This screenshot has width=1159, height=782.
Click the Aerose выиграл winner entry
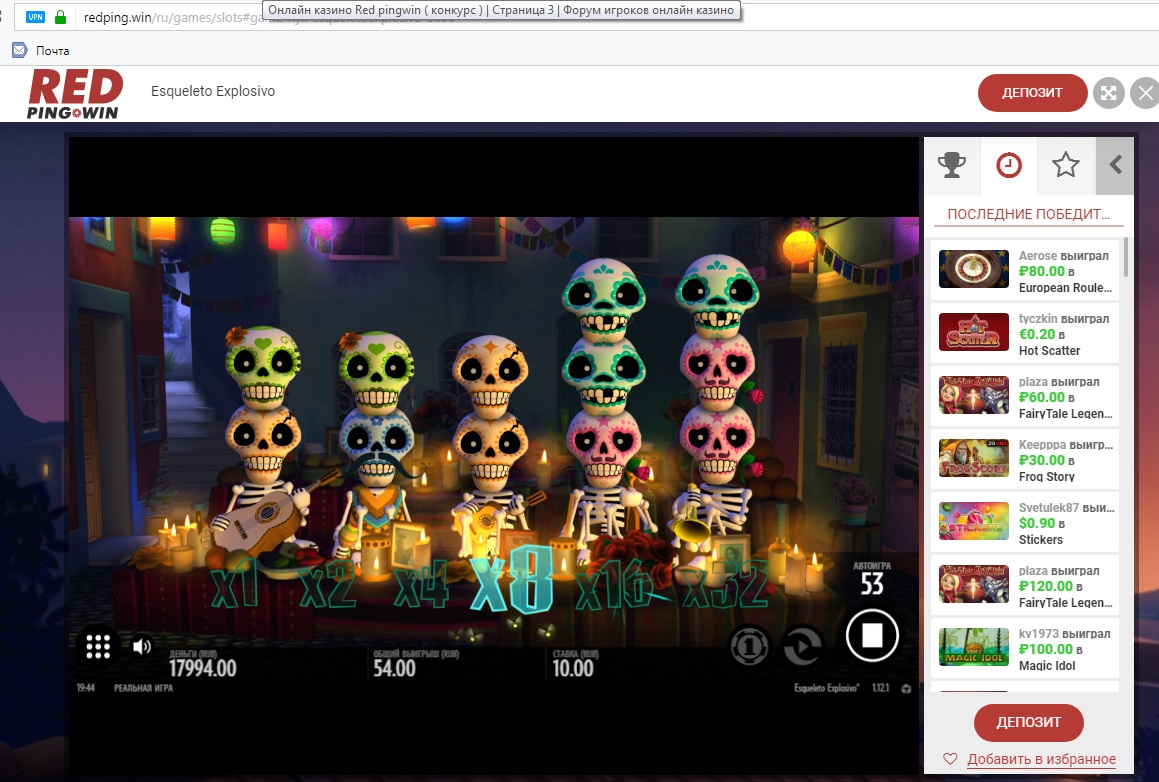1025,270
